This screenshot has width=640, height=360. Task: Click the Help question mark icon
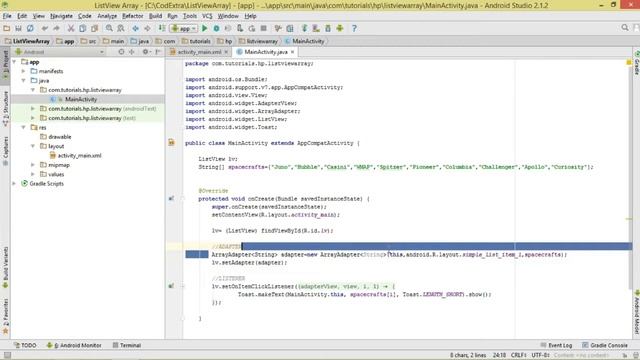point(354,28)
